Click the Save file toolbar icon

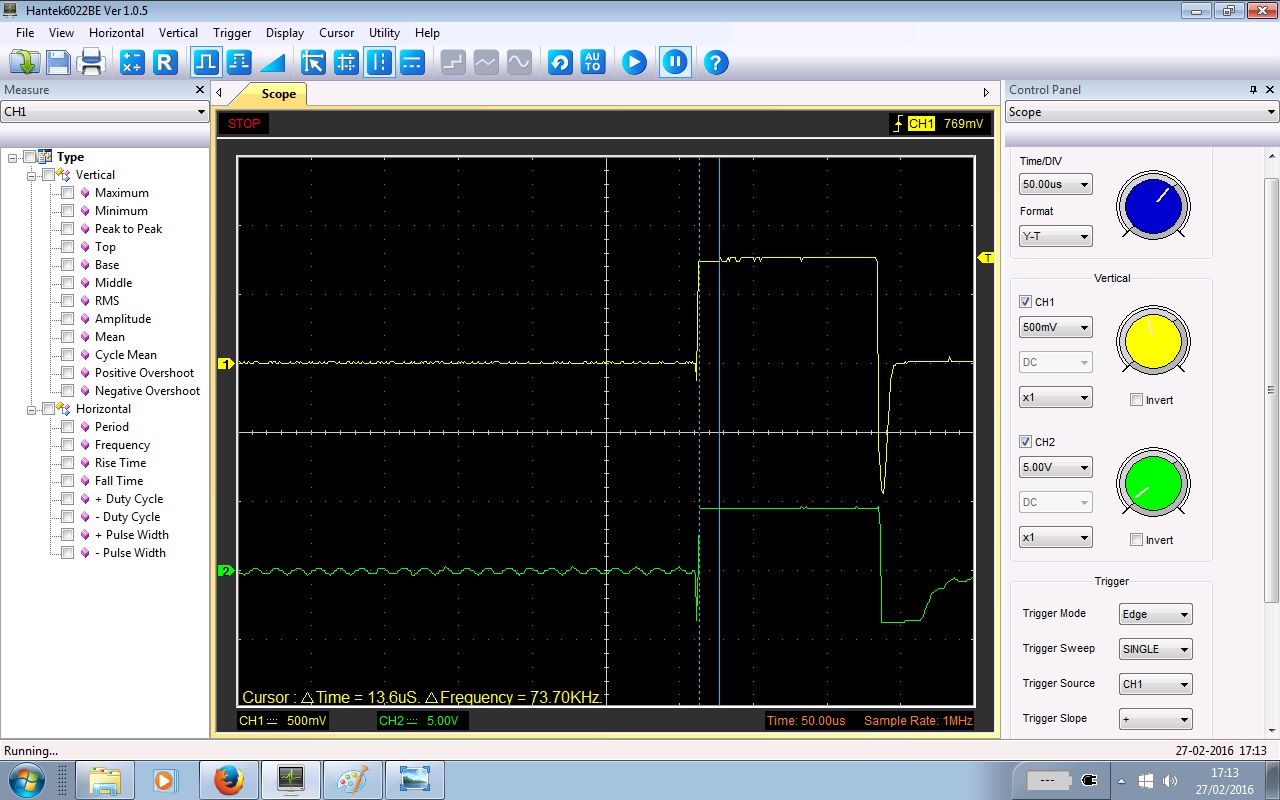tap(58, 63)
